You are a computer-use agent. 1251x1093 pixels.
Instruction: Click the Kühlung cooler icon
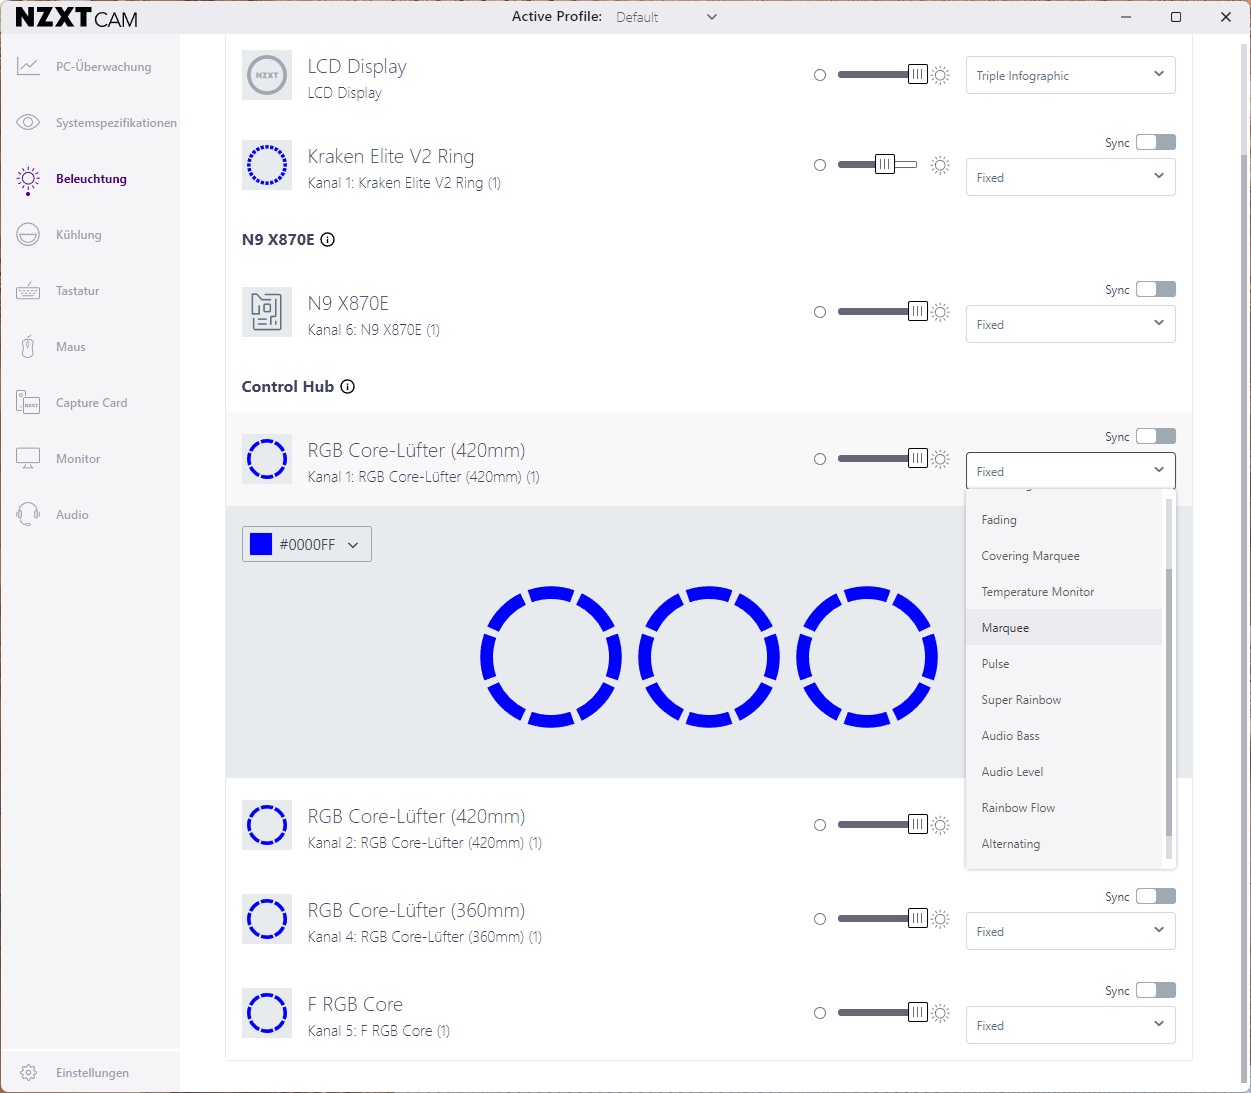pos(28,235)
